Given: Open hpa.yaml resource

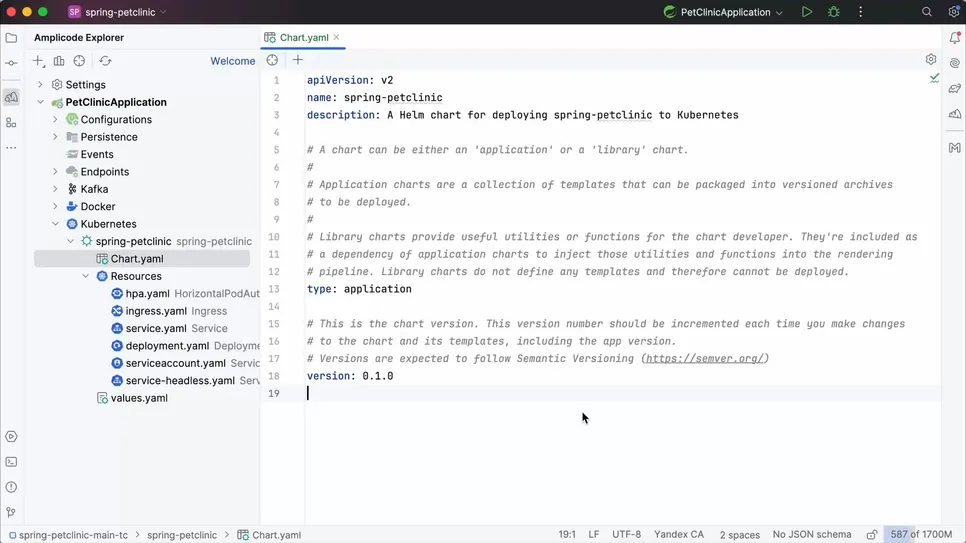Looking at the screenshot, I should 147,293.
